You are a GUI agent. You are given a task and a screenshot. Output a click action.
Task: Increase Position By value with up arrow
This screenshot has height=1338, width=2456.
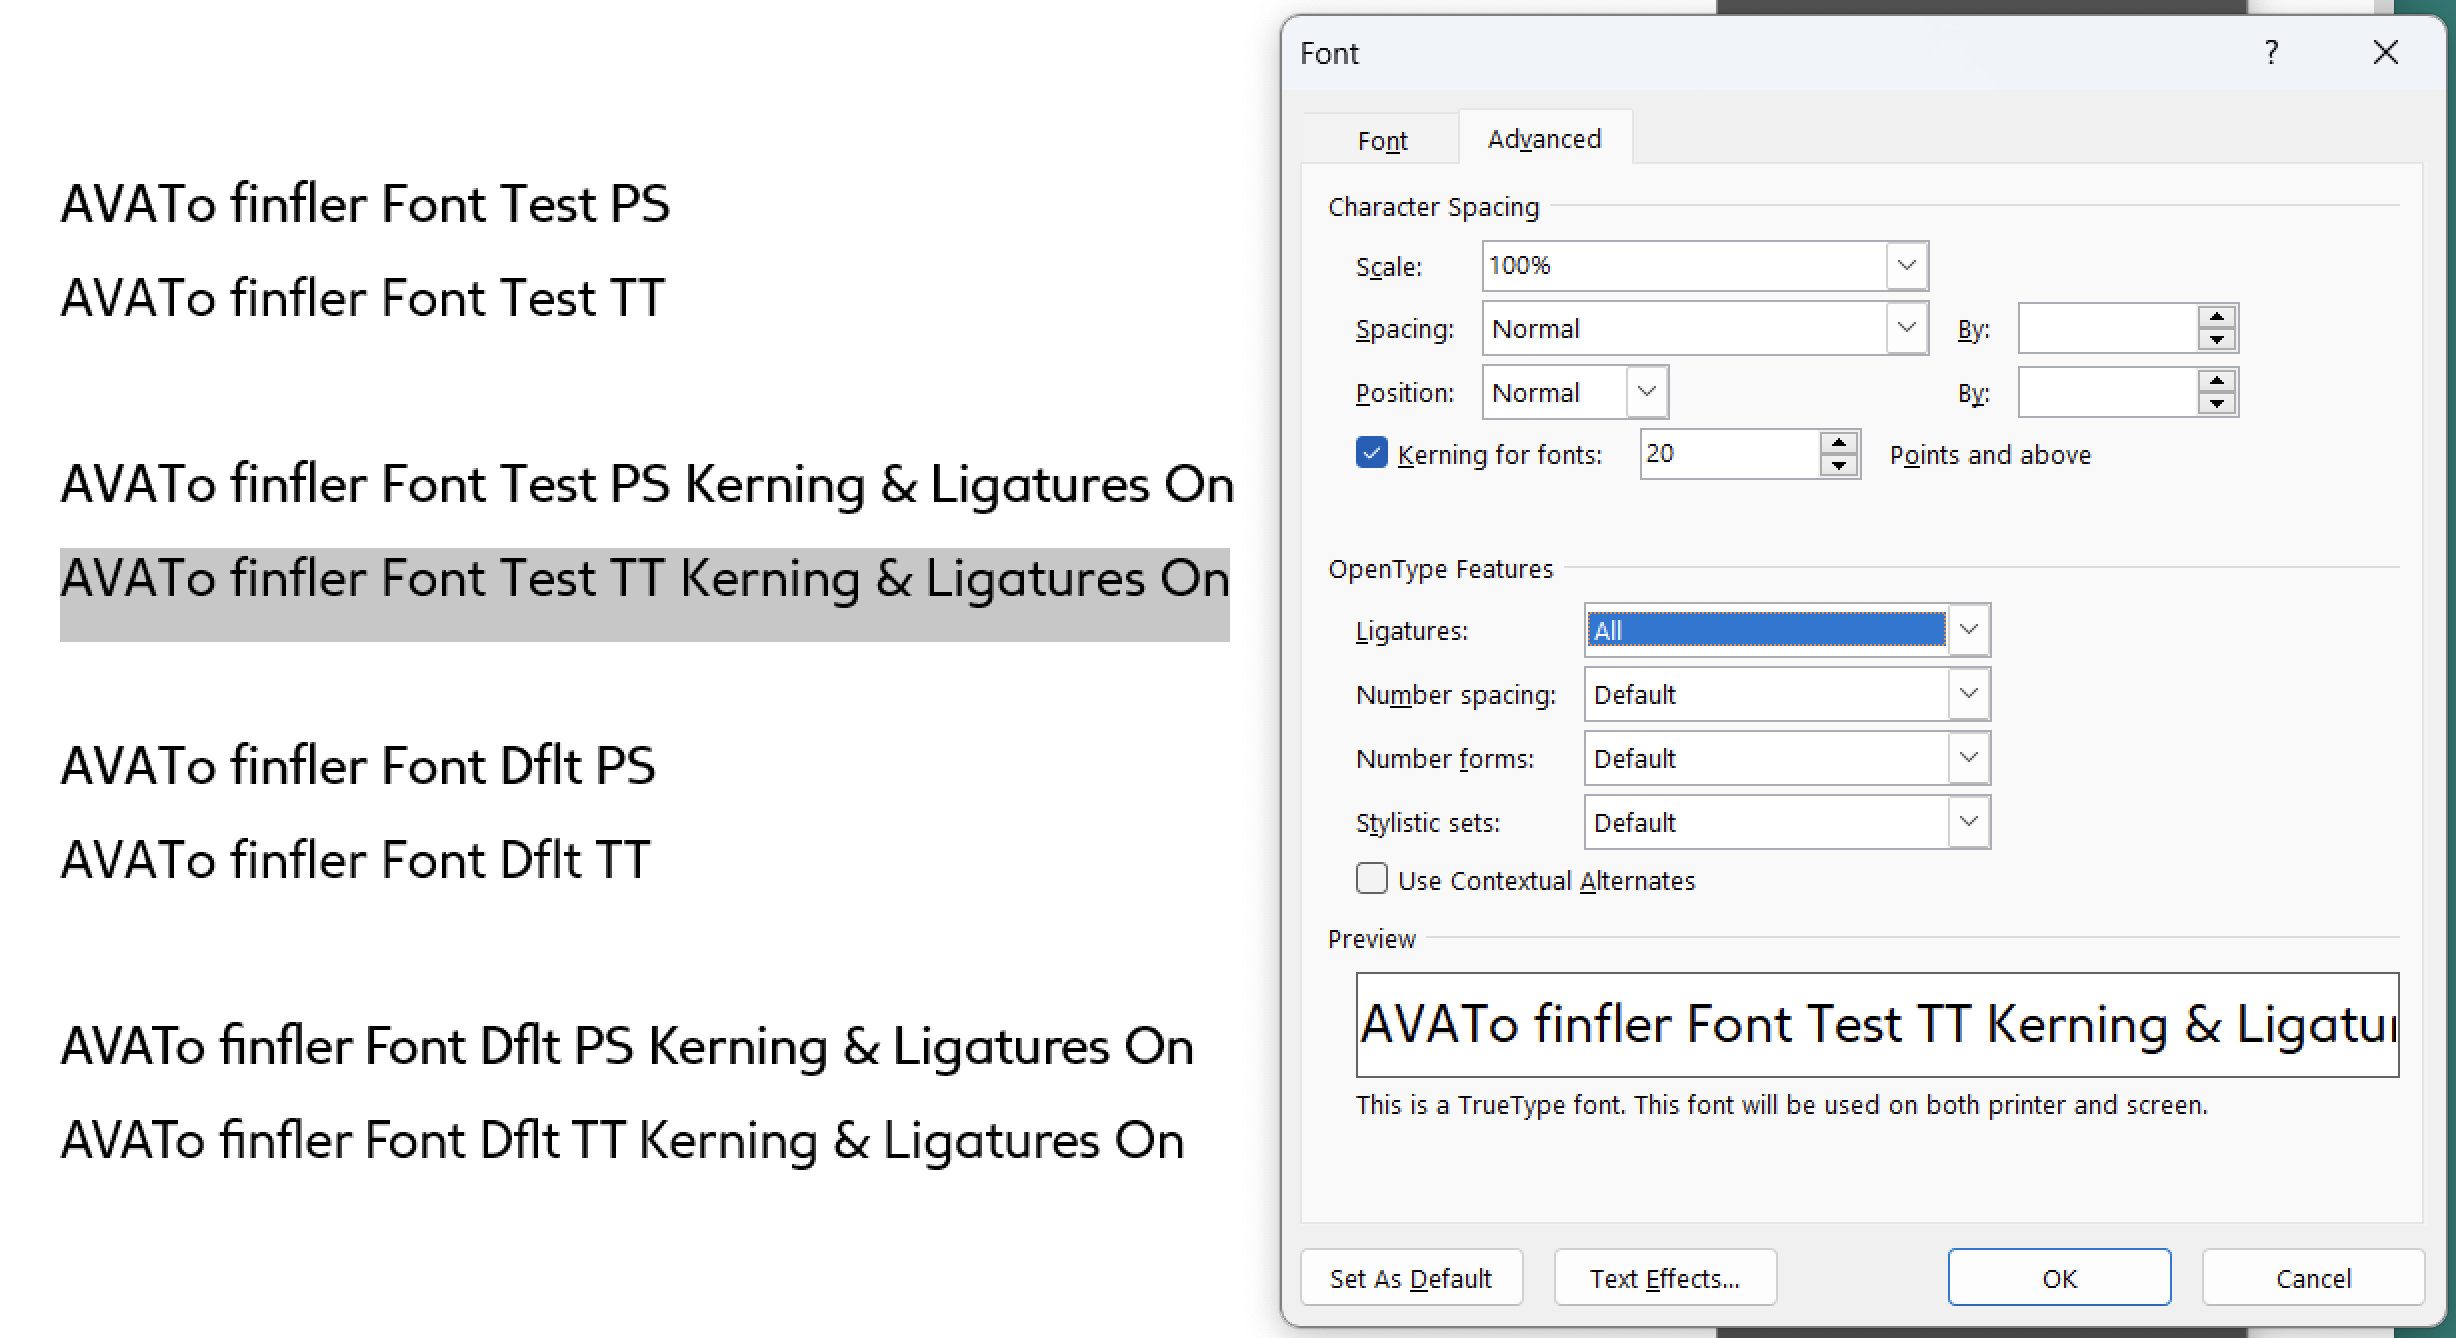pos(2217,381)
